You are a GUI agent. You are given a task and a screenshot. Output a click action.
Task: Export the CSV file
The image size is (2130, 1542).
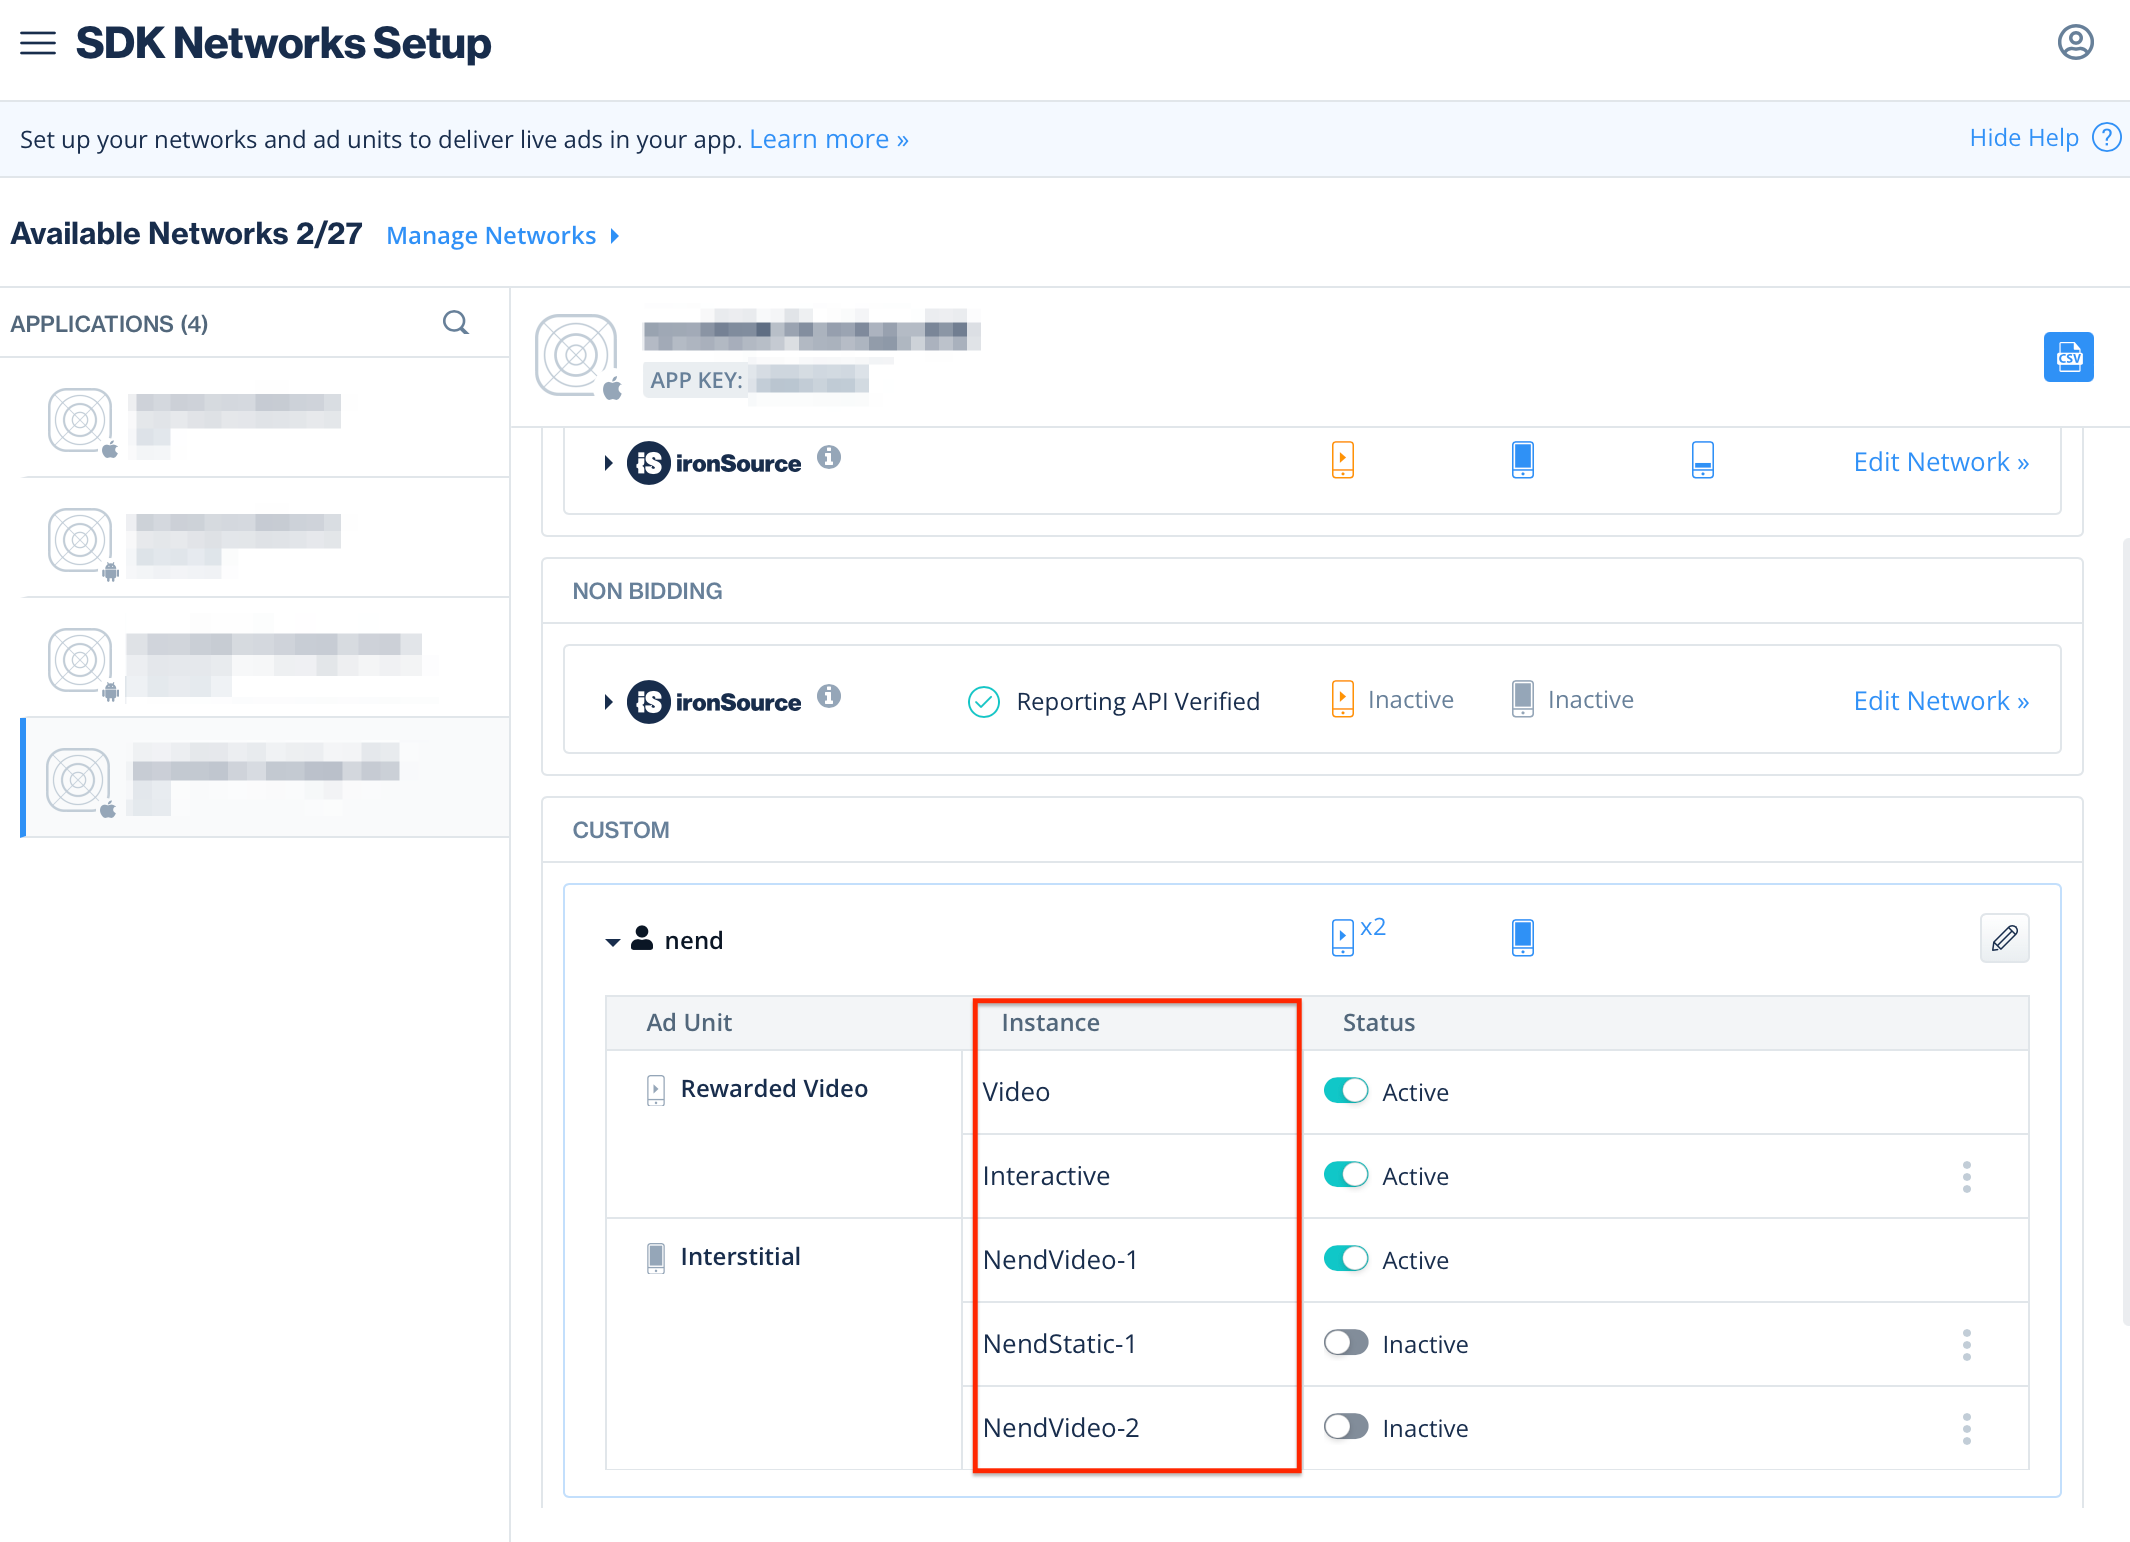pyautogui.click(x=2068, y=357)
